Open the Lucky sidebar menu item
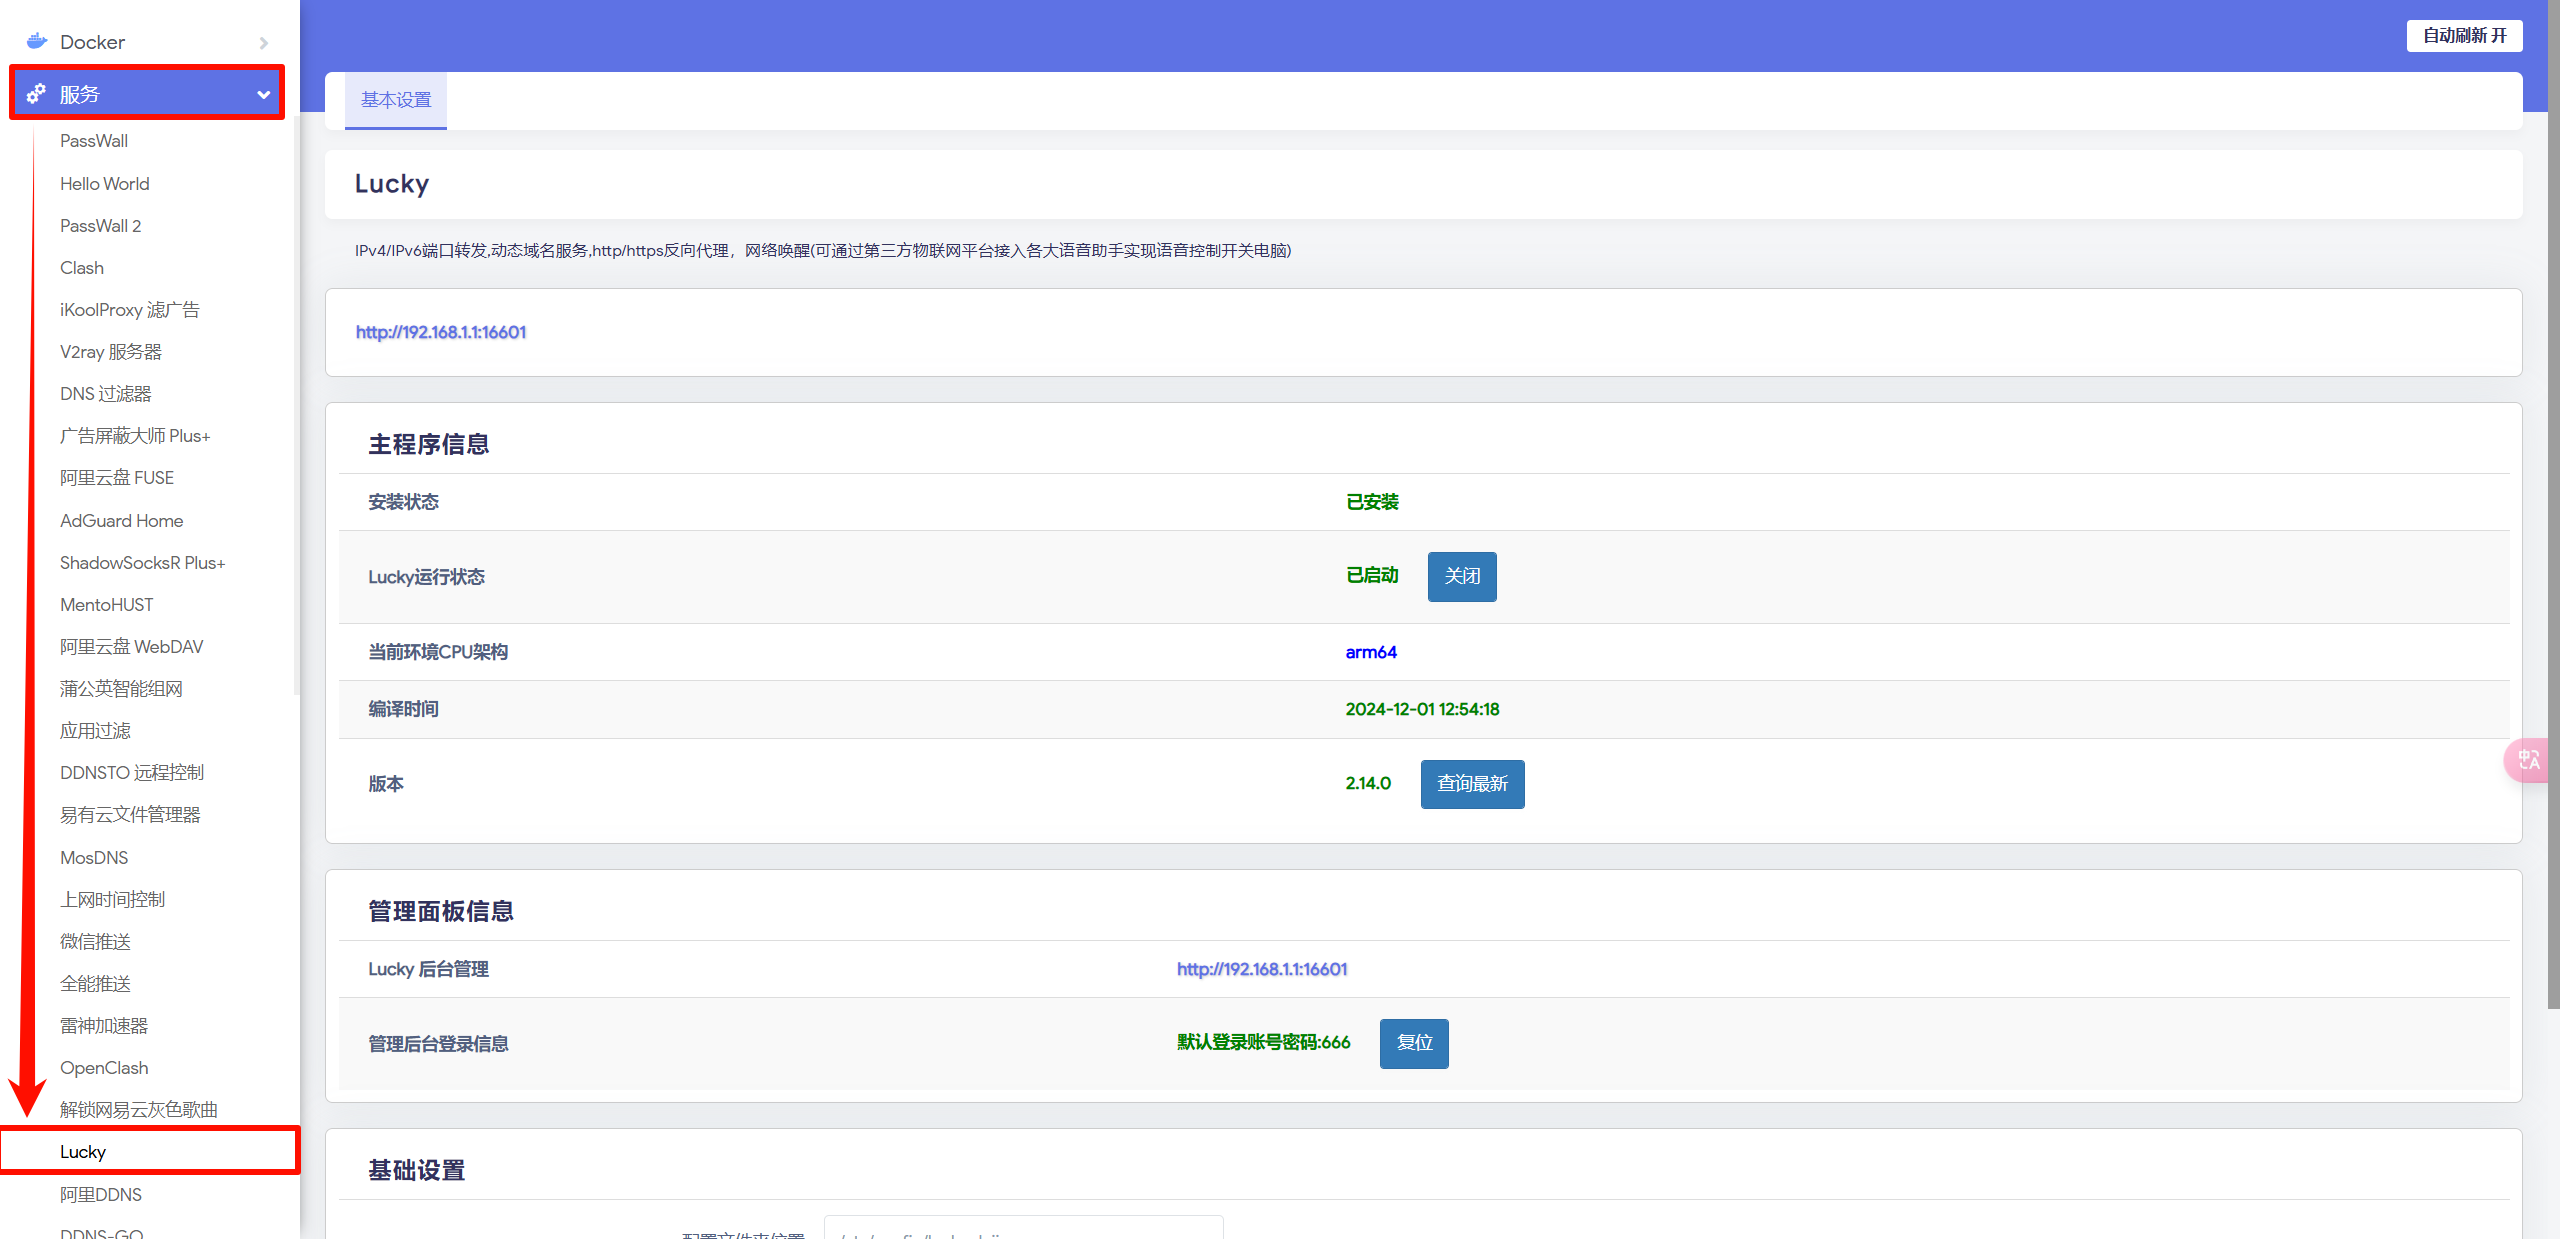The width and height of the screenshot is (2560, 1239). pos(83,1151)
